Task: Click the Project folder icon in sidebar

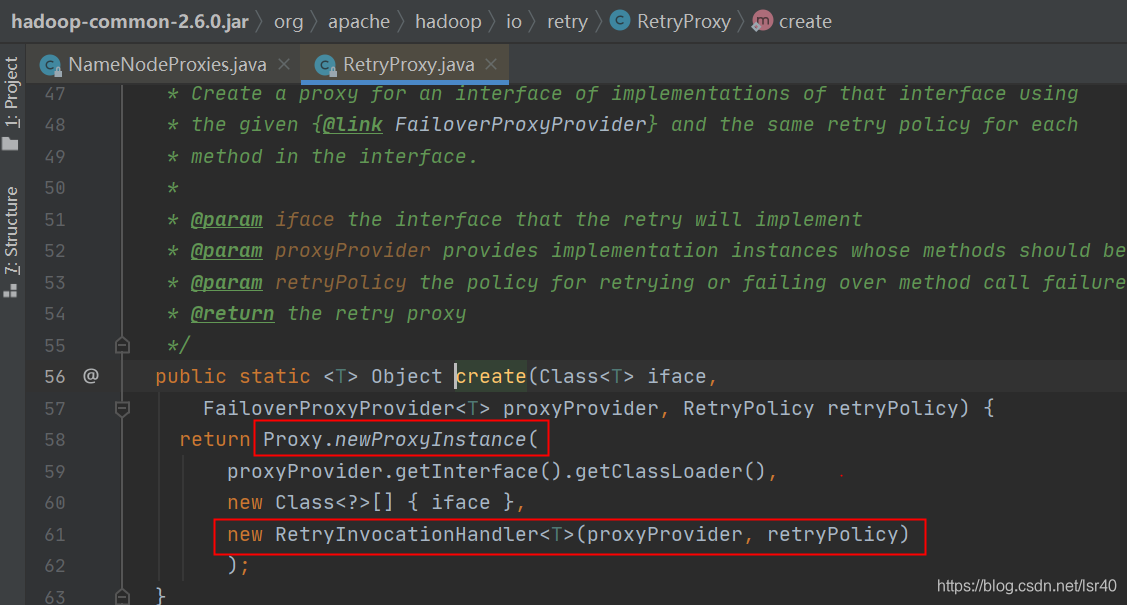Action: [x=10, y=144]
